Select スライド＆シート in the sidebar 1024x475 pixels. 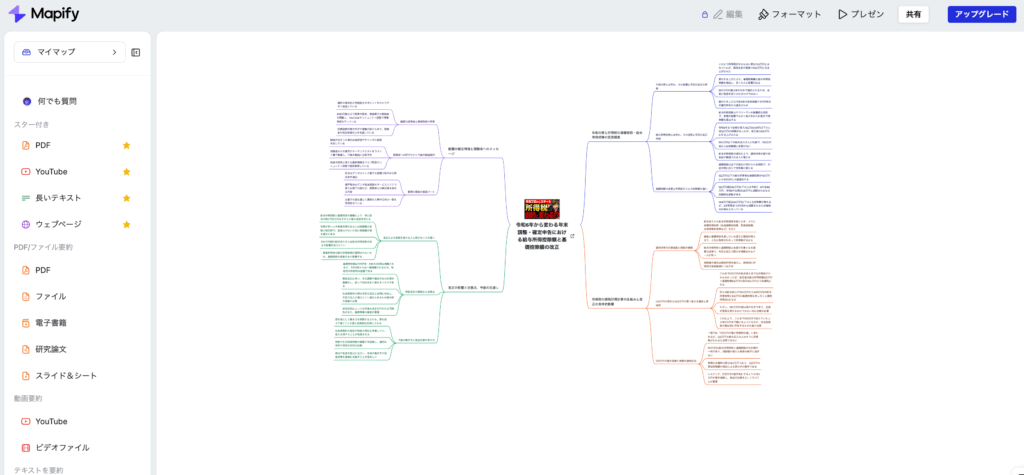[x=65, y=375]
